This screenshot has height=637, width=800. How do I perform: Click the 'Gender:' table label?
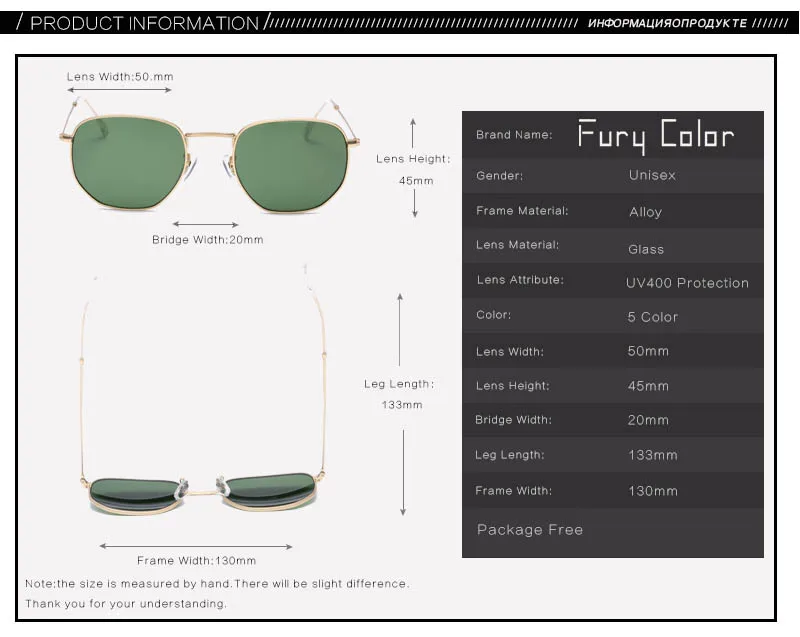coord(499,176)
